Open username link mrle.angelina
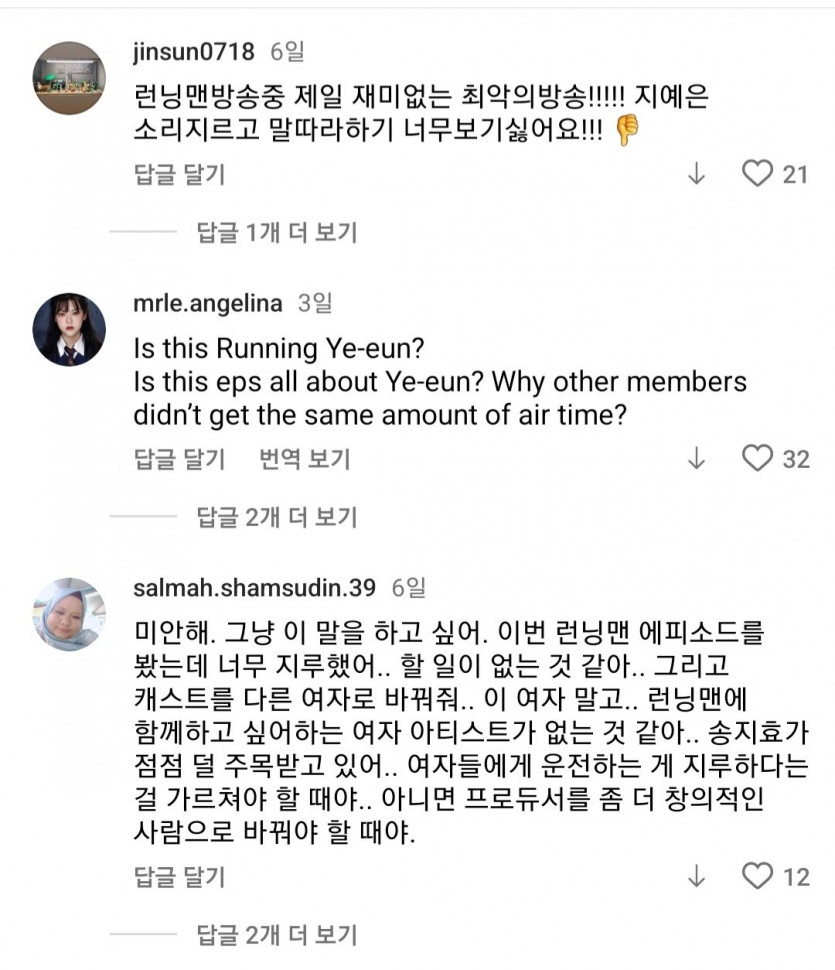This screenshot has width=835, height=970. coord(208,303)
